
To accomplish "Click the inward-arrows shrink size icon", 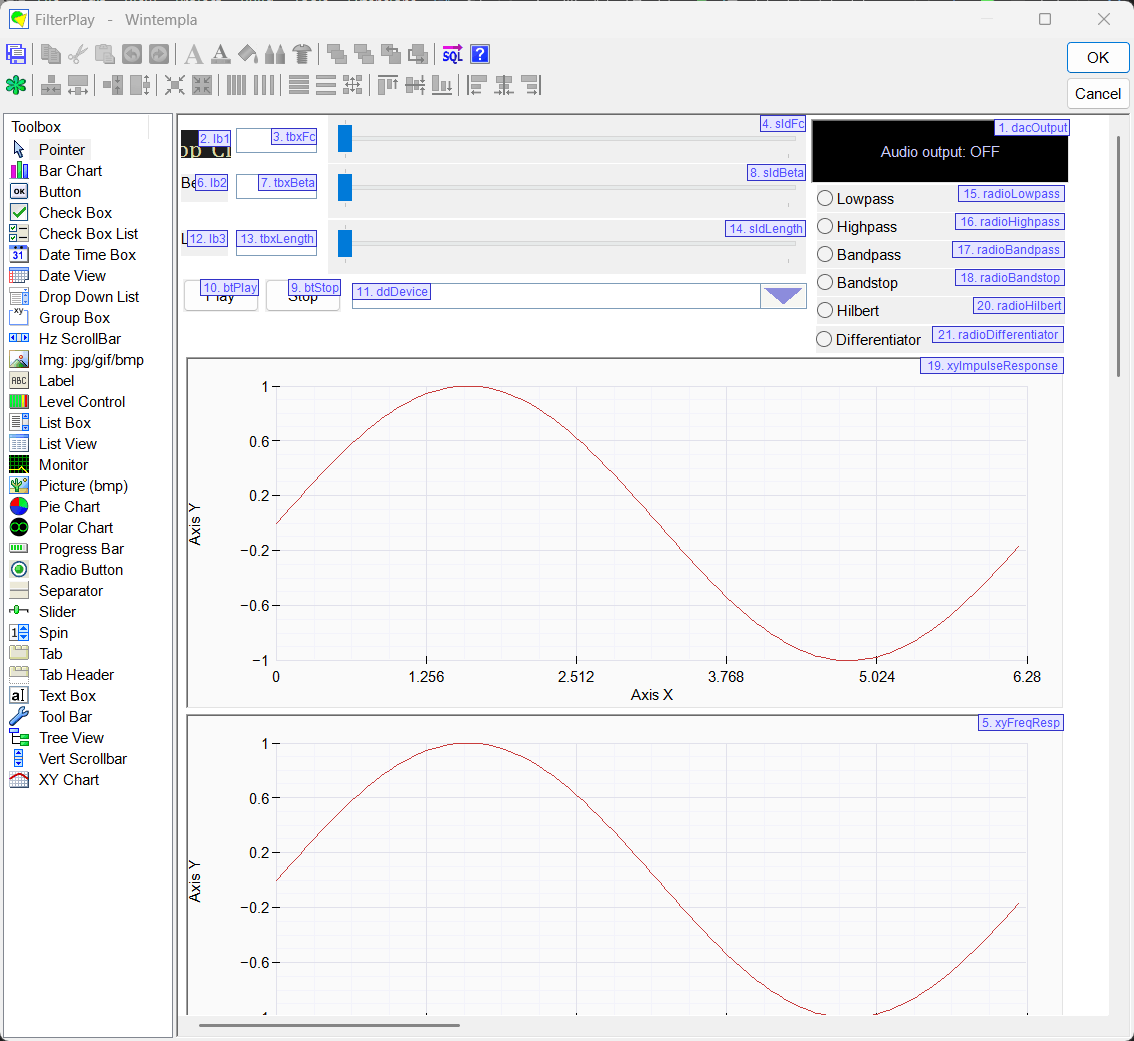I will [x=174, y=85].
